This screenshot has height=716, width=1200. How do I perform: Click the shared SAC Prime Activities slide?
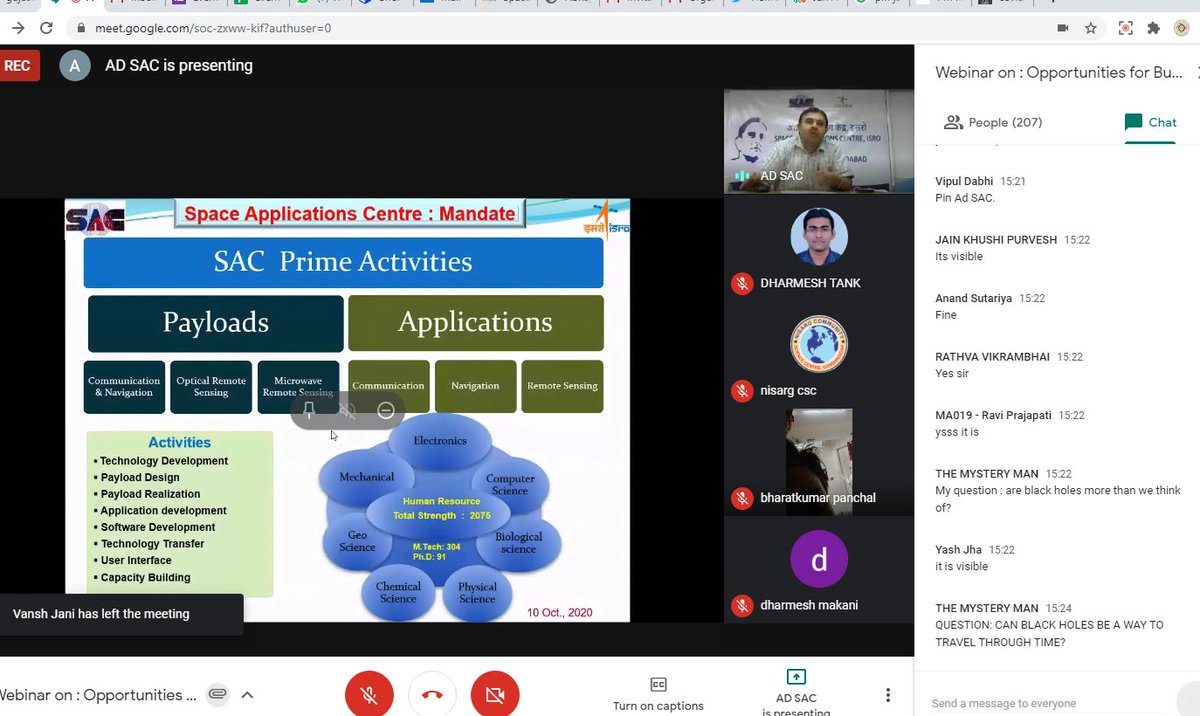click(x=347, y=410)
